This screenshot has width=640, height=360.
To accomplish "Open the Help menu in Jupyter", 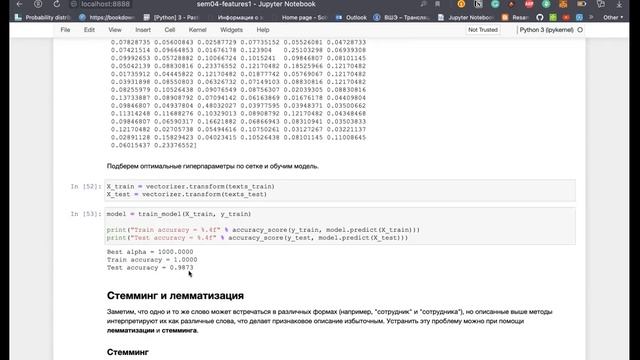I will (x=263, y=30).
